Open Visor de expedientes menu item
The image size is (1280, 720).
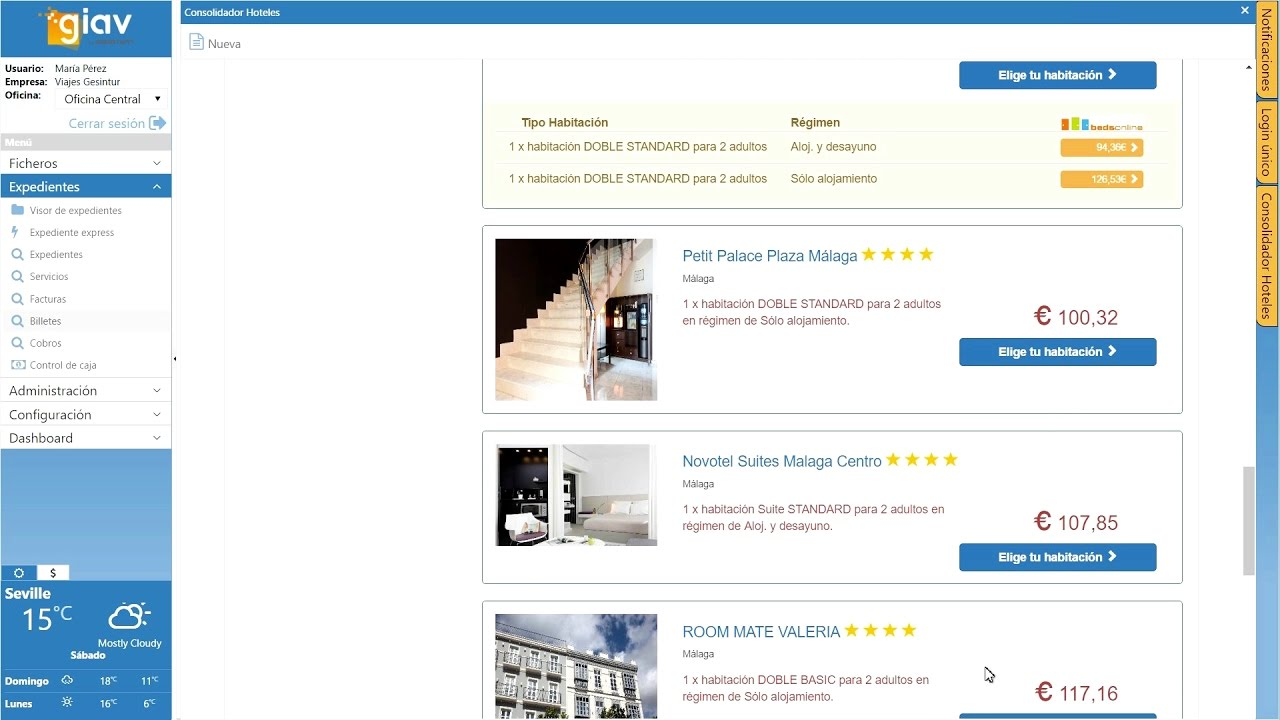[76, 211]
